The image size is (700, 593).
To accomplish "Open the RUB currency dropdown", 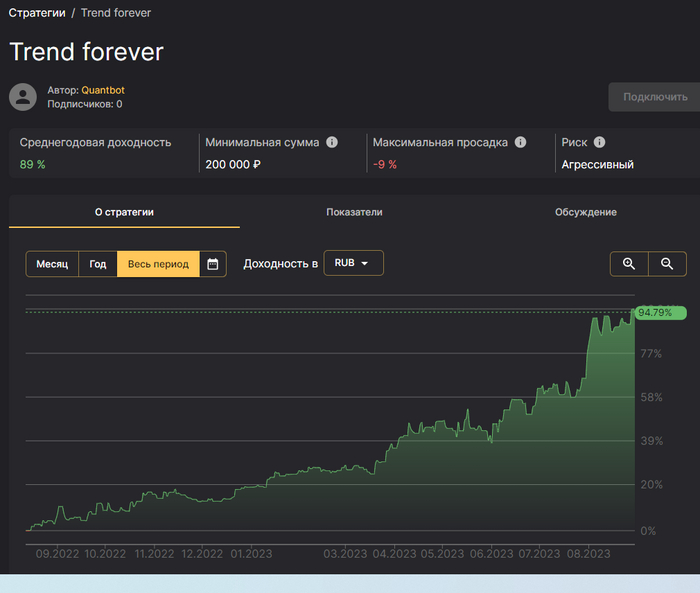I will click(x=353, y=263).
